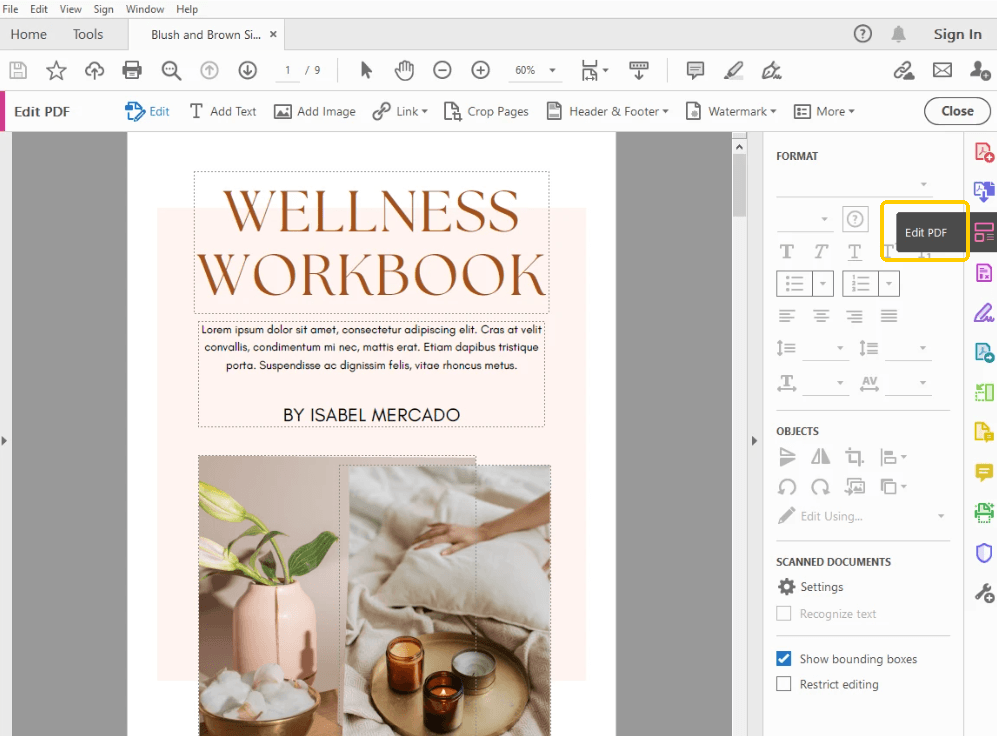Toggle italic text formatting
Viewport: 997px width, 736px height.
point(821,252)
